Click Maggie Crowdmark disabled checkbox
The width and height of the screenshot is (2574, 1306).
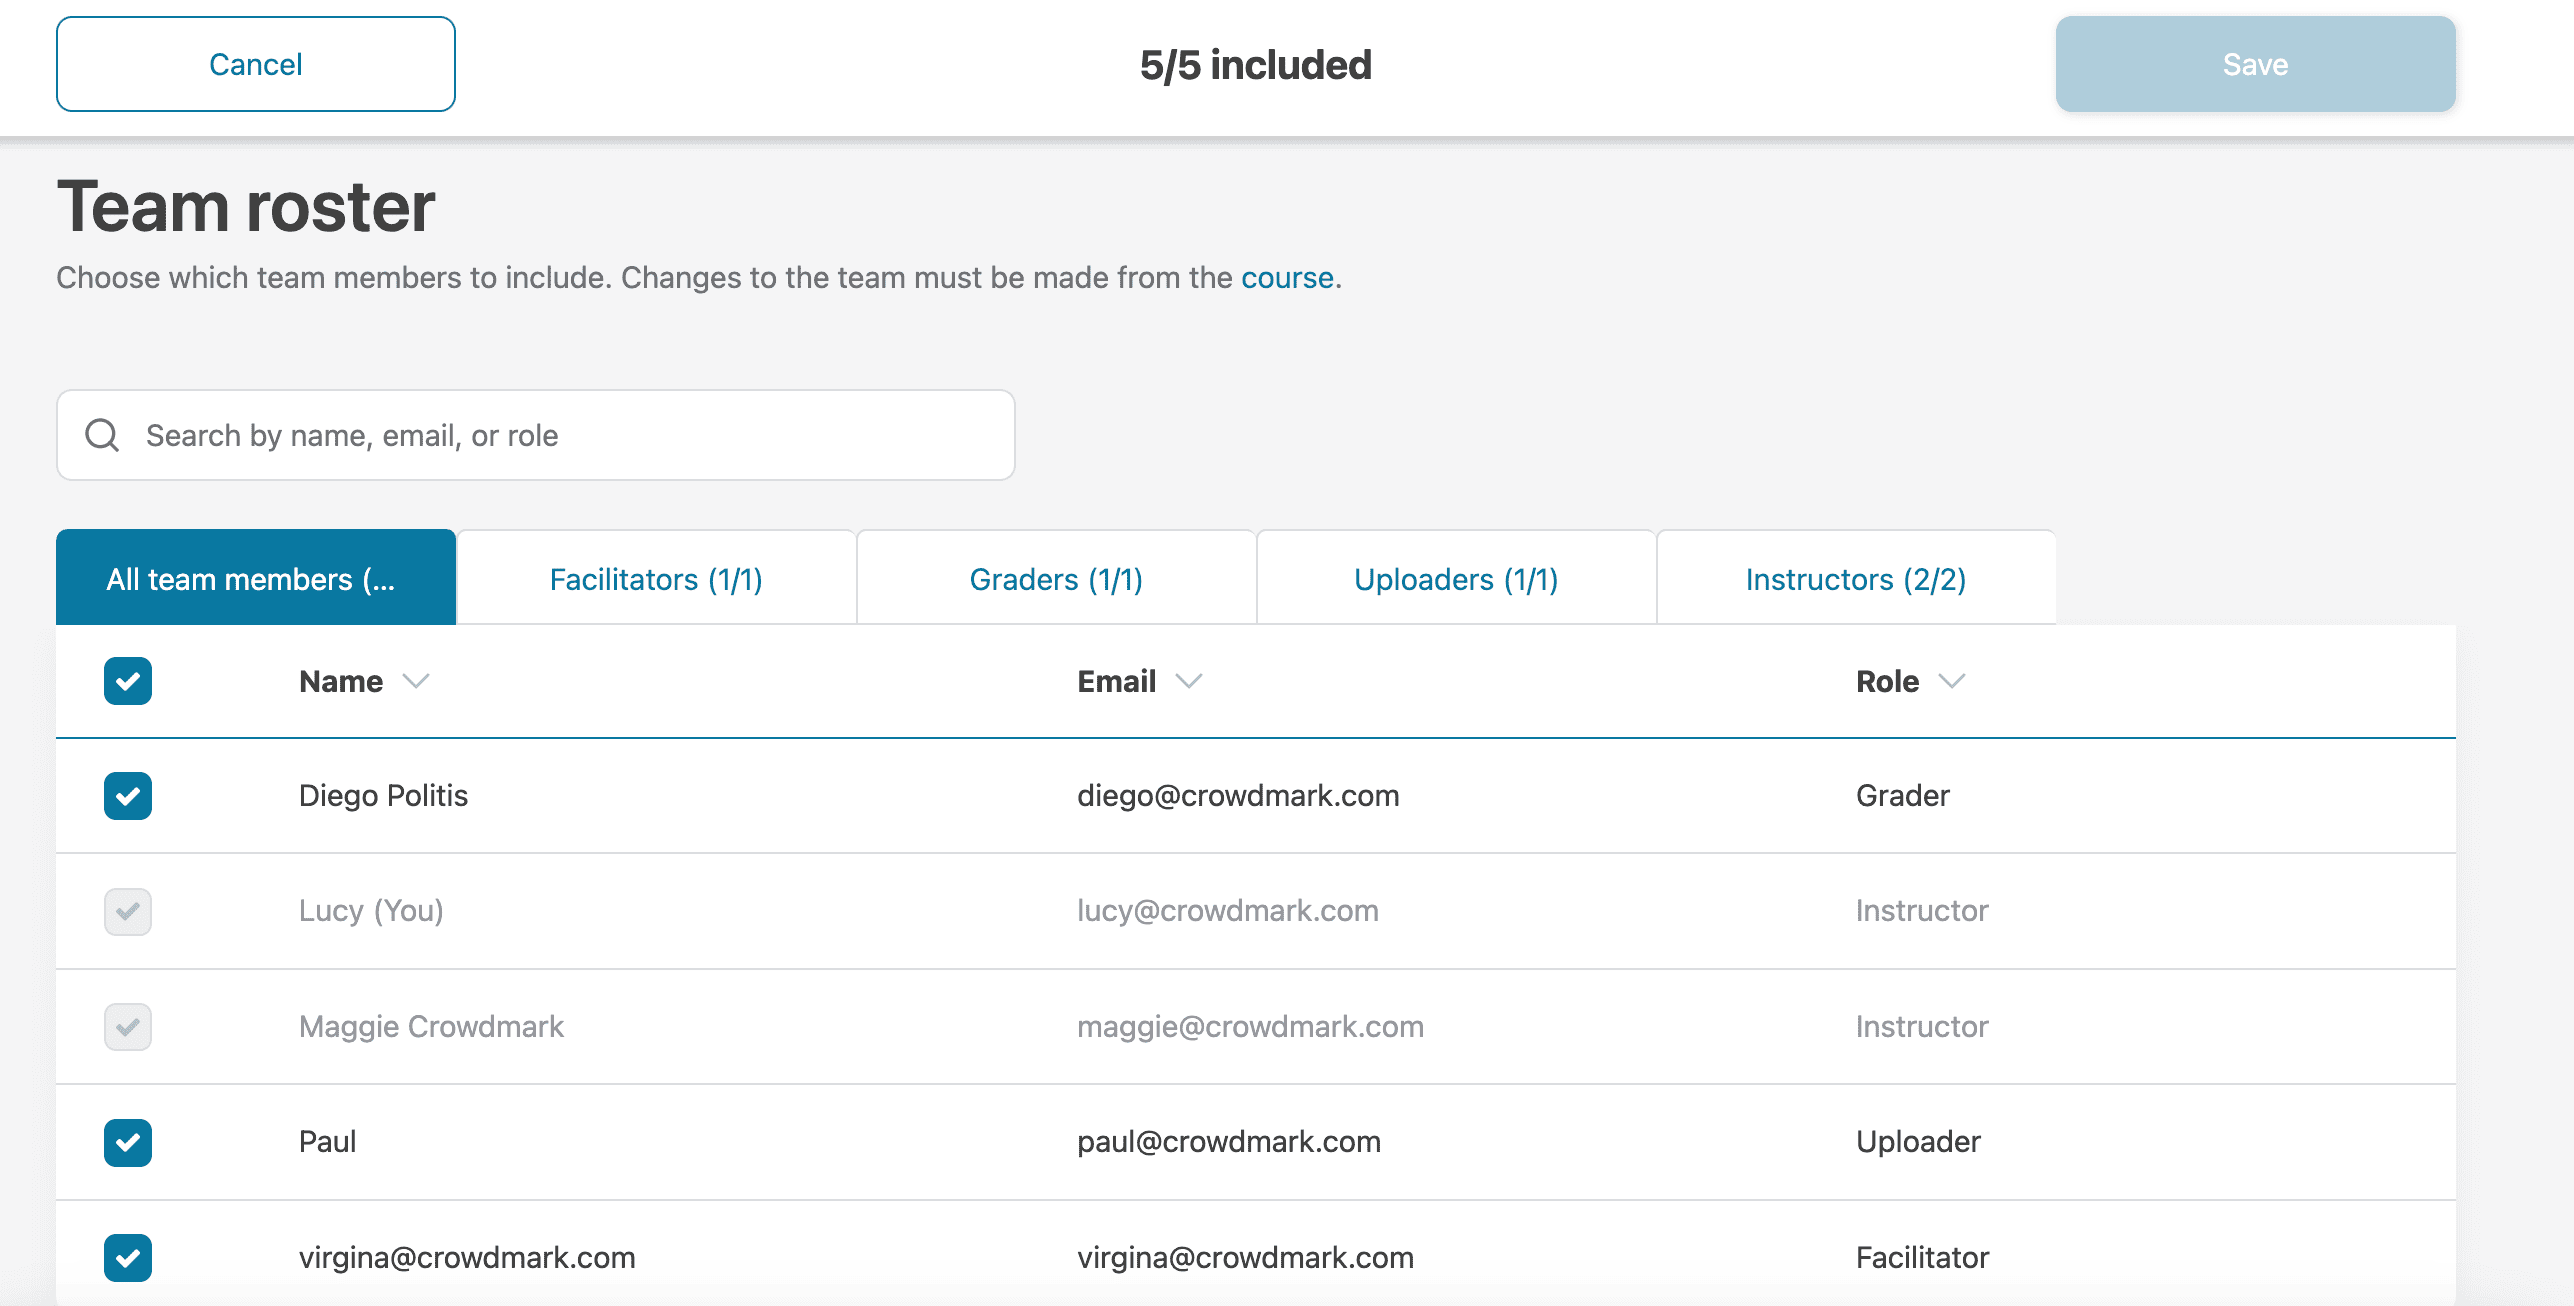point(128,1027)
